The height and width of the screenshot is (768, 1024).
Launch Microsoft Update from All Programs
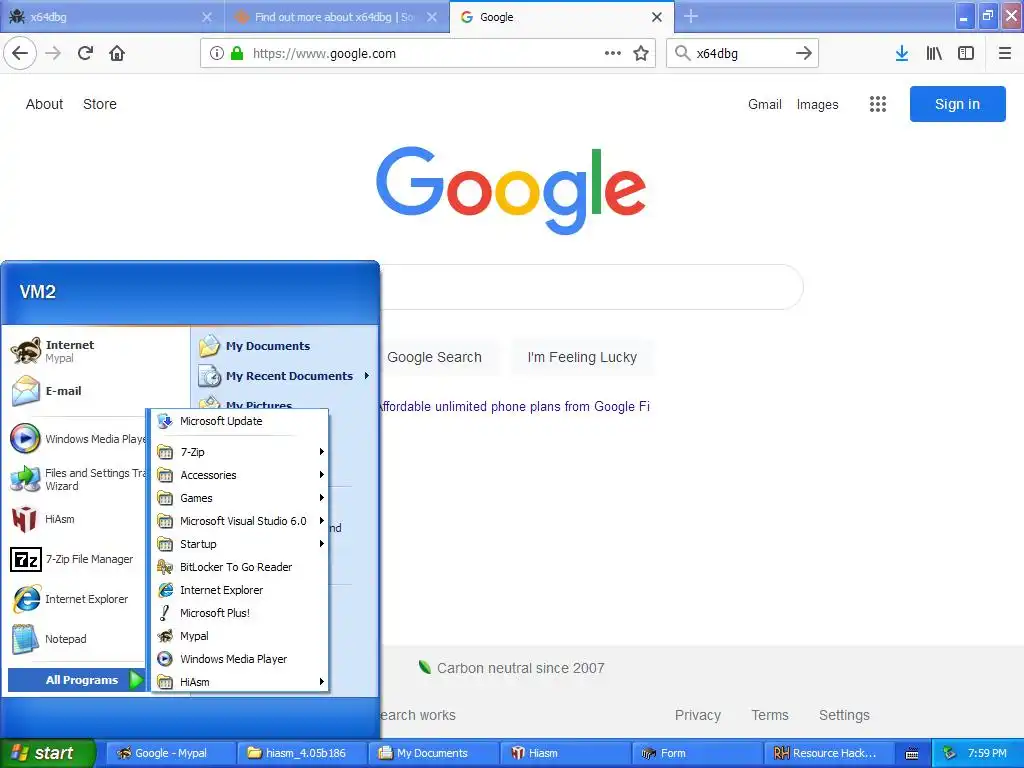(240, 421)
